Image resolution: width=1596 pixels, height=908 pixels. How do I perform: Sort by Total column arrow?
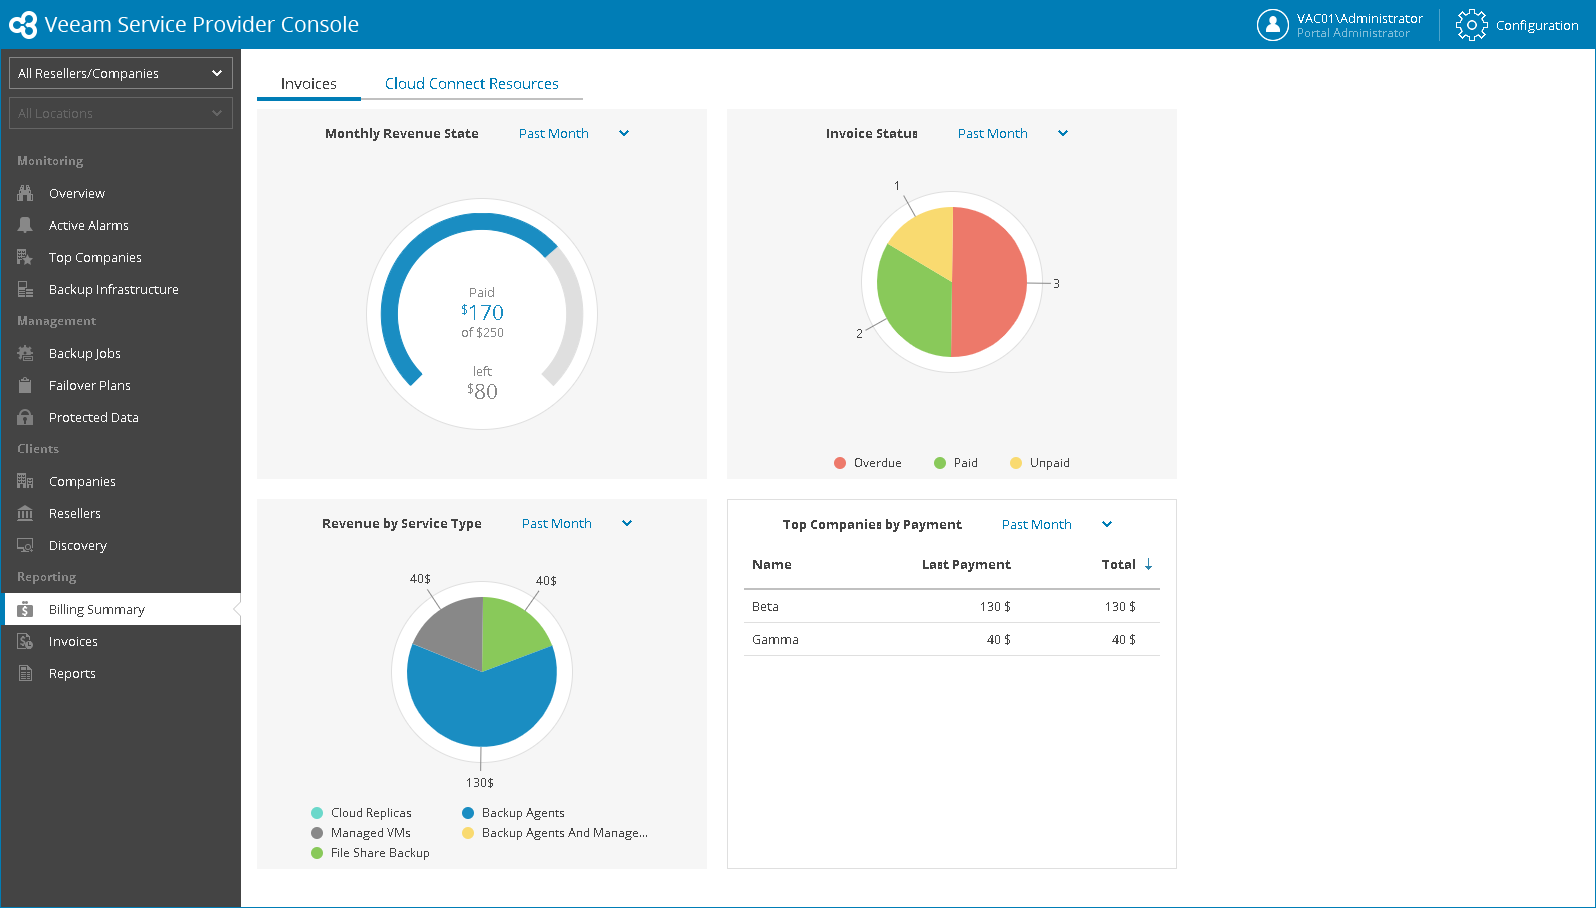(1148, 565)
